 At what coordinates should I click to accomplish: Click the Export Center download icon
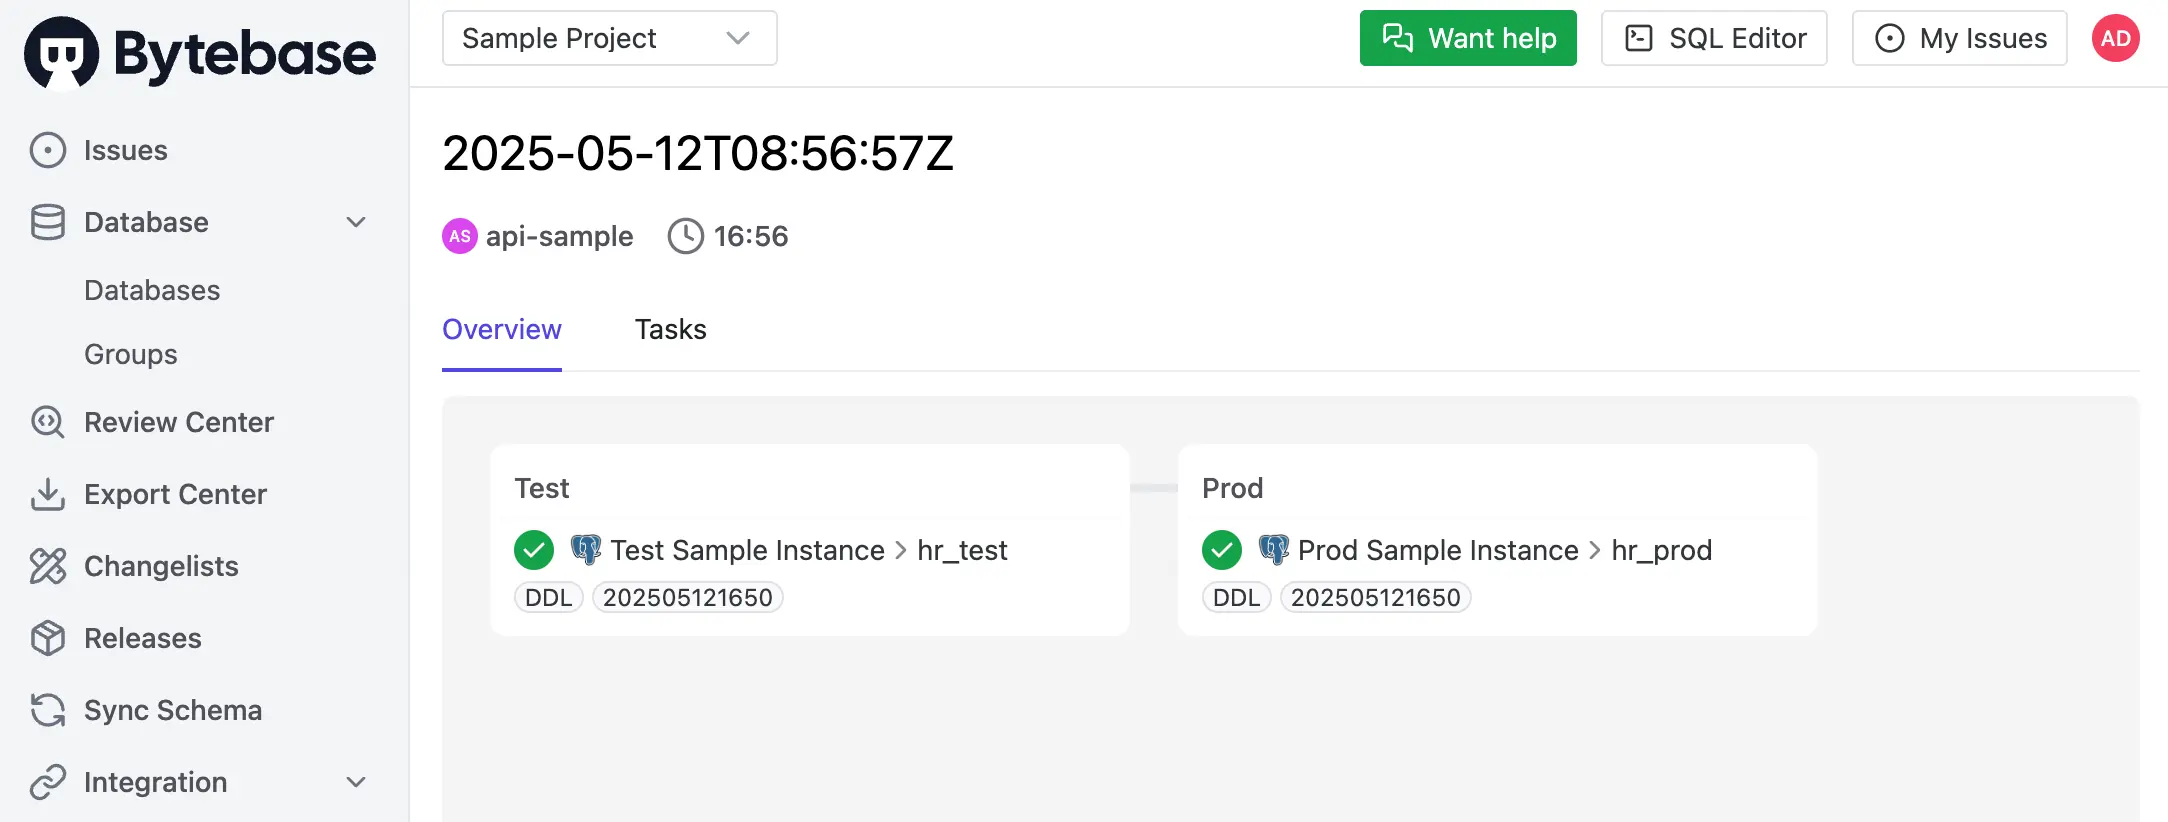click(48, 494)
